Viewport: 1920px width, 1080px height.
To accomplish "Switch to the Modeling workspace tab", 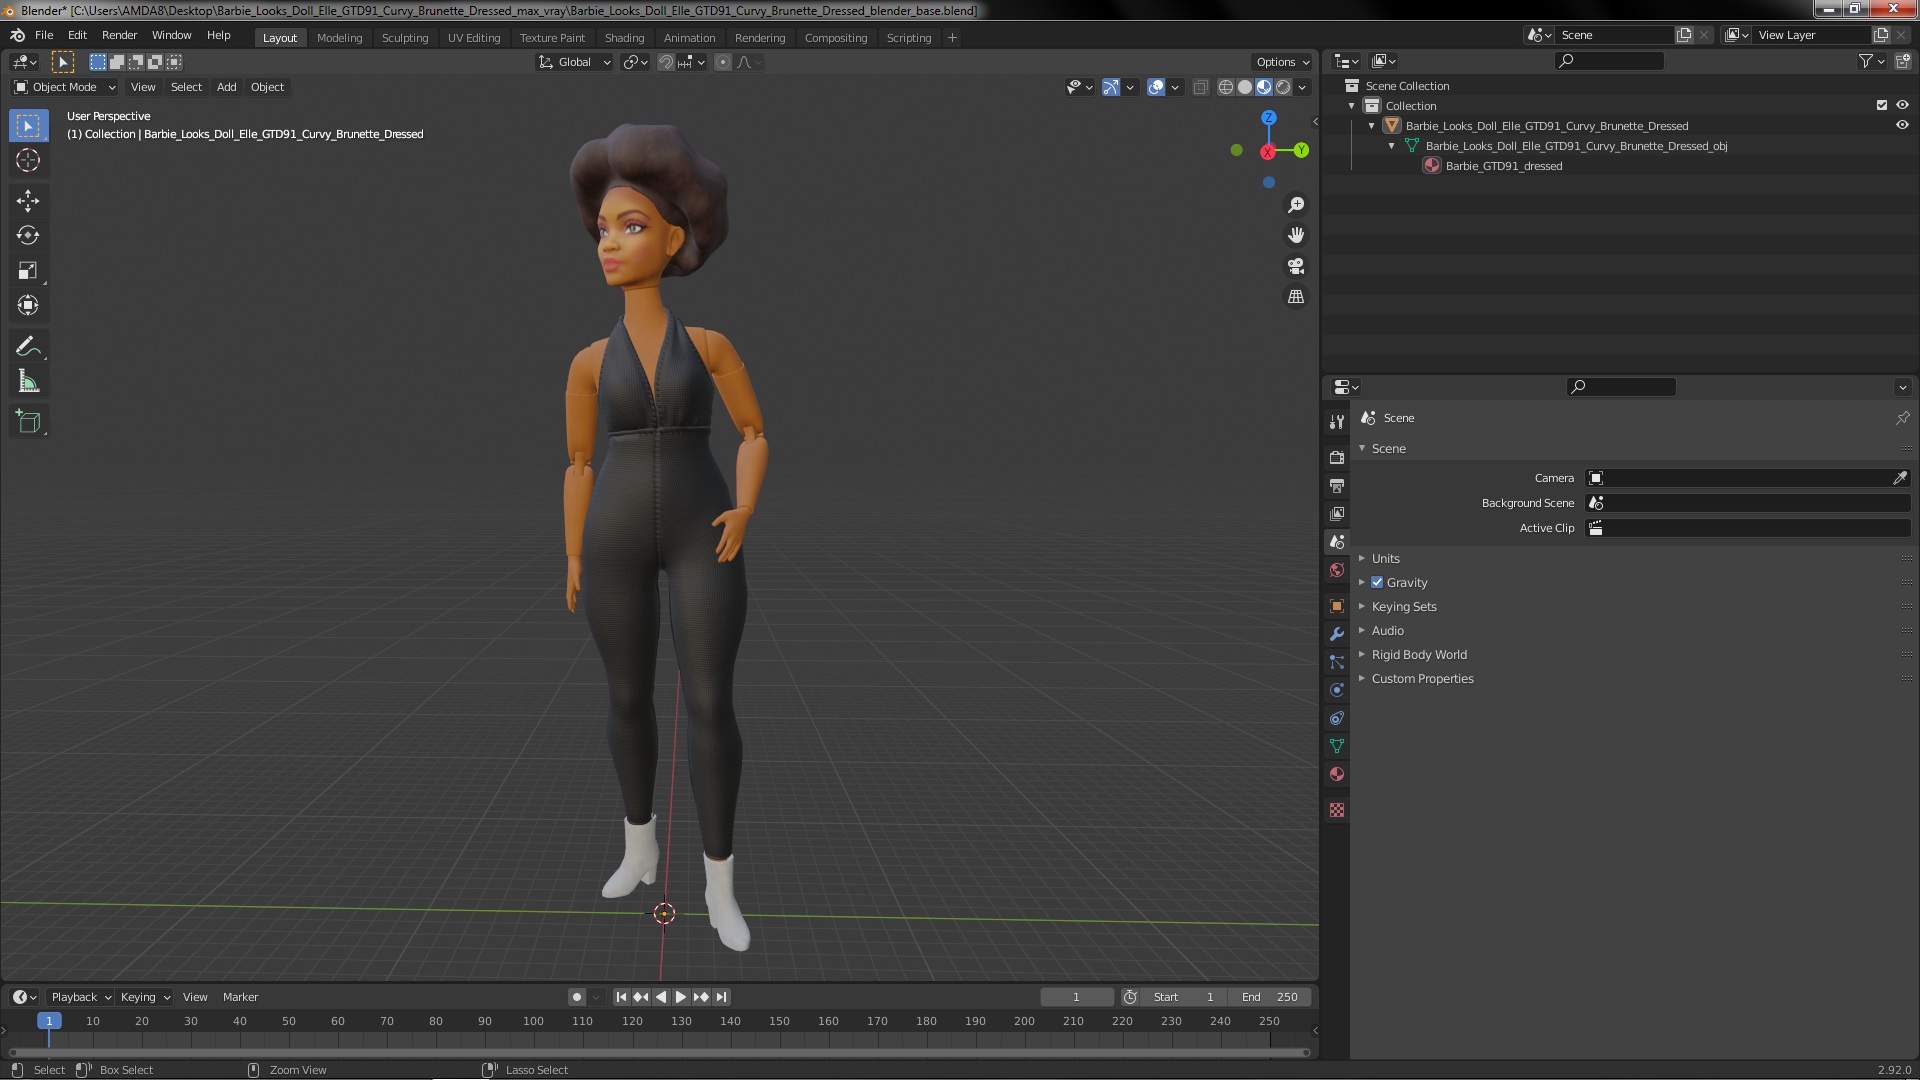I will 339,38.
